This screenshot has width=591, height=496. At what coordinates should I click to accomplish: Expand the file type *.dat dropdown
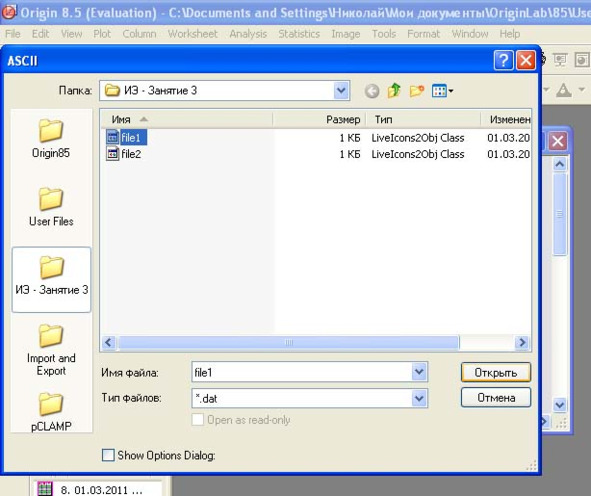click(419, 398)
